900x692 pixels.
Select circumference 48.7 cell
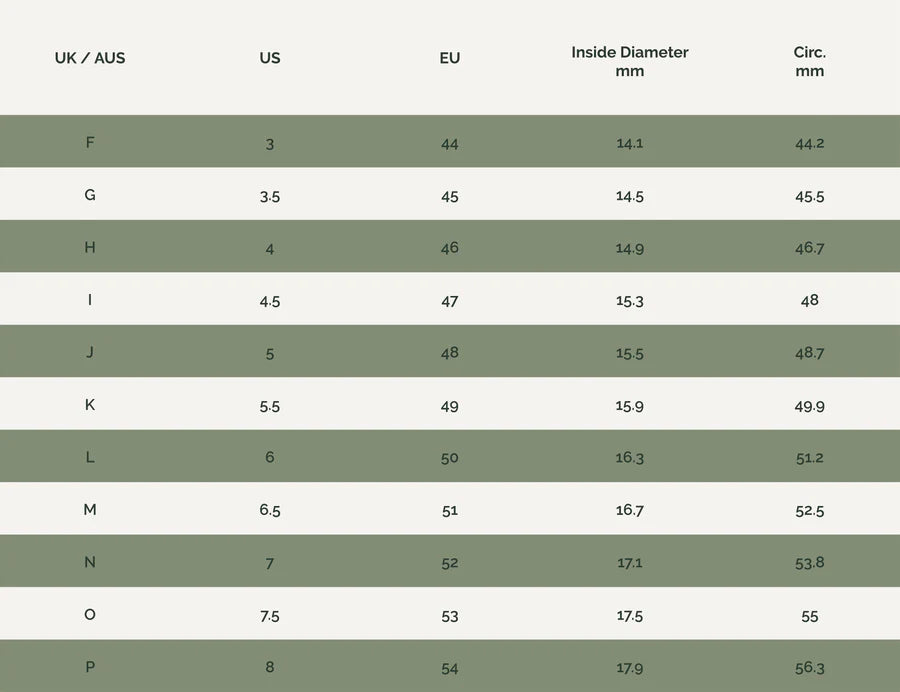point(810,353)
